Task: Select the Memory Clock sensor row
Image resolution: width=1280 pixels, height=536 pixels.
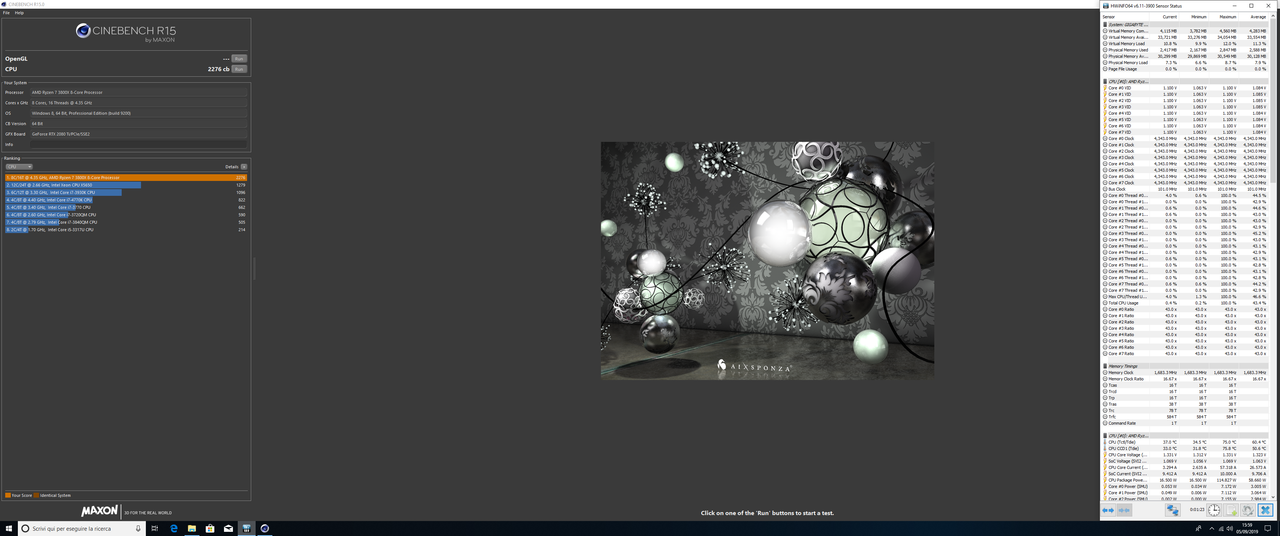Action: point(1185,373)
